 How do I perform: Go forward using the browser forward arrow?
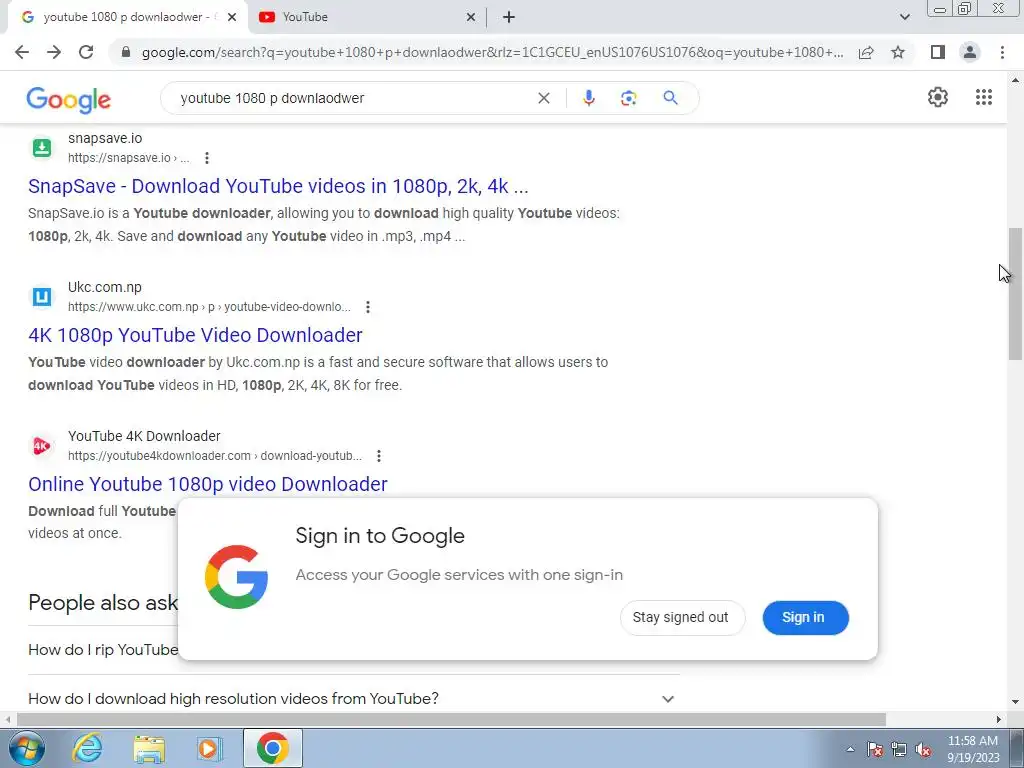click(54, 52)
